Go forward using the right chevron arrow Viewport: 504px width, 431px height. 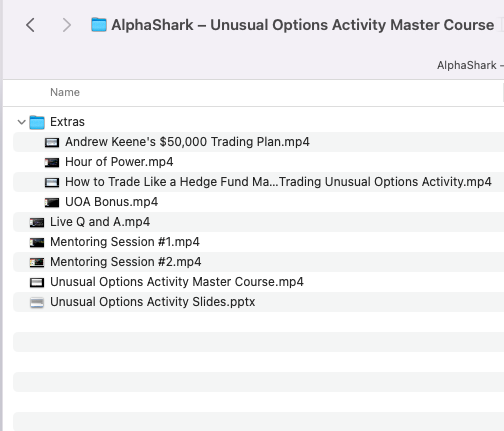click(x=67, y=25)
